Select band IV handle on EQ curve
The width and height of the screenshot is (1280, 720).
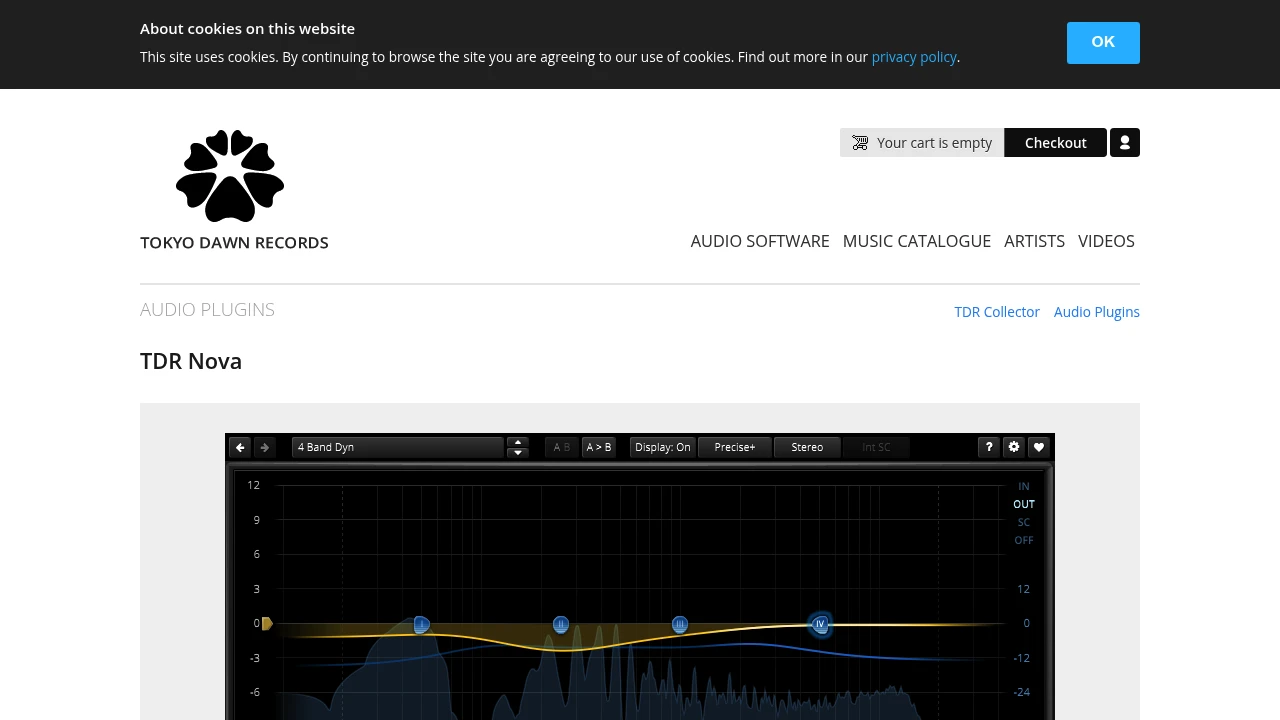point(820,624)
